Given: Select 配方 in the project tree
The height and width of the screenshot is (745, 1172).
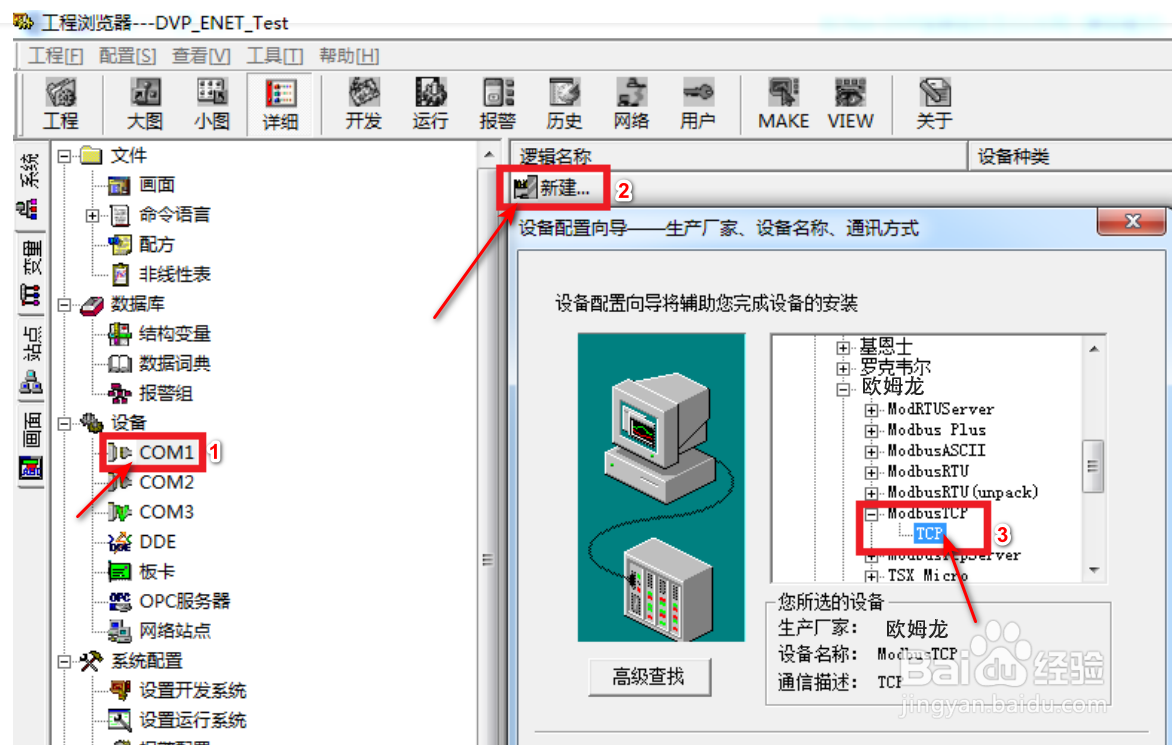Looking at the screenshot, I should [156, 244].
